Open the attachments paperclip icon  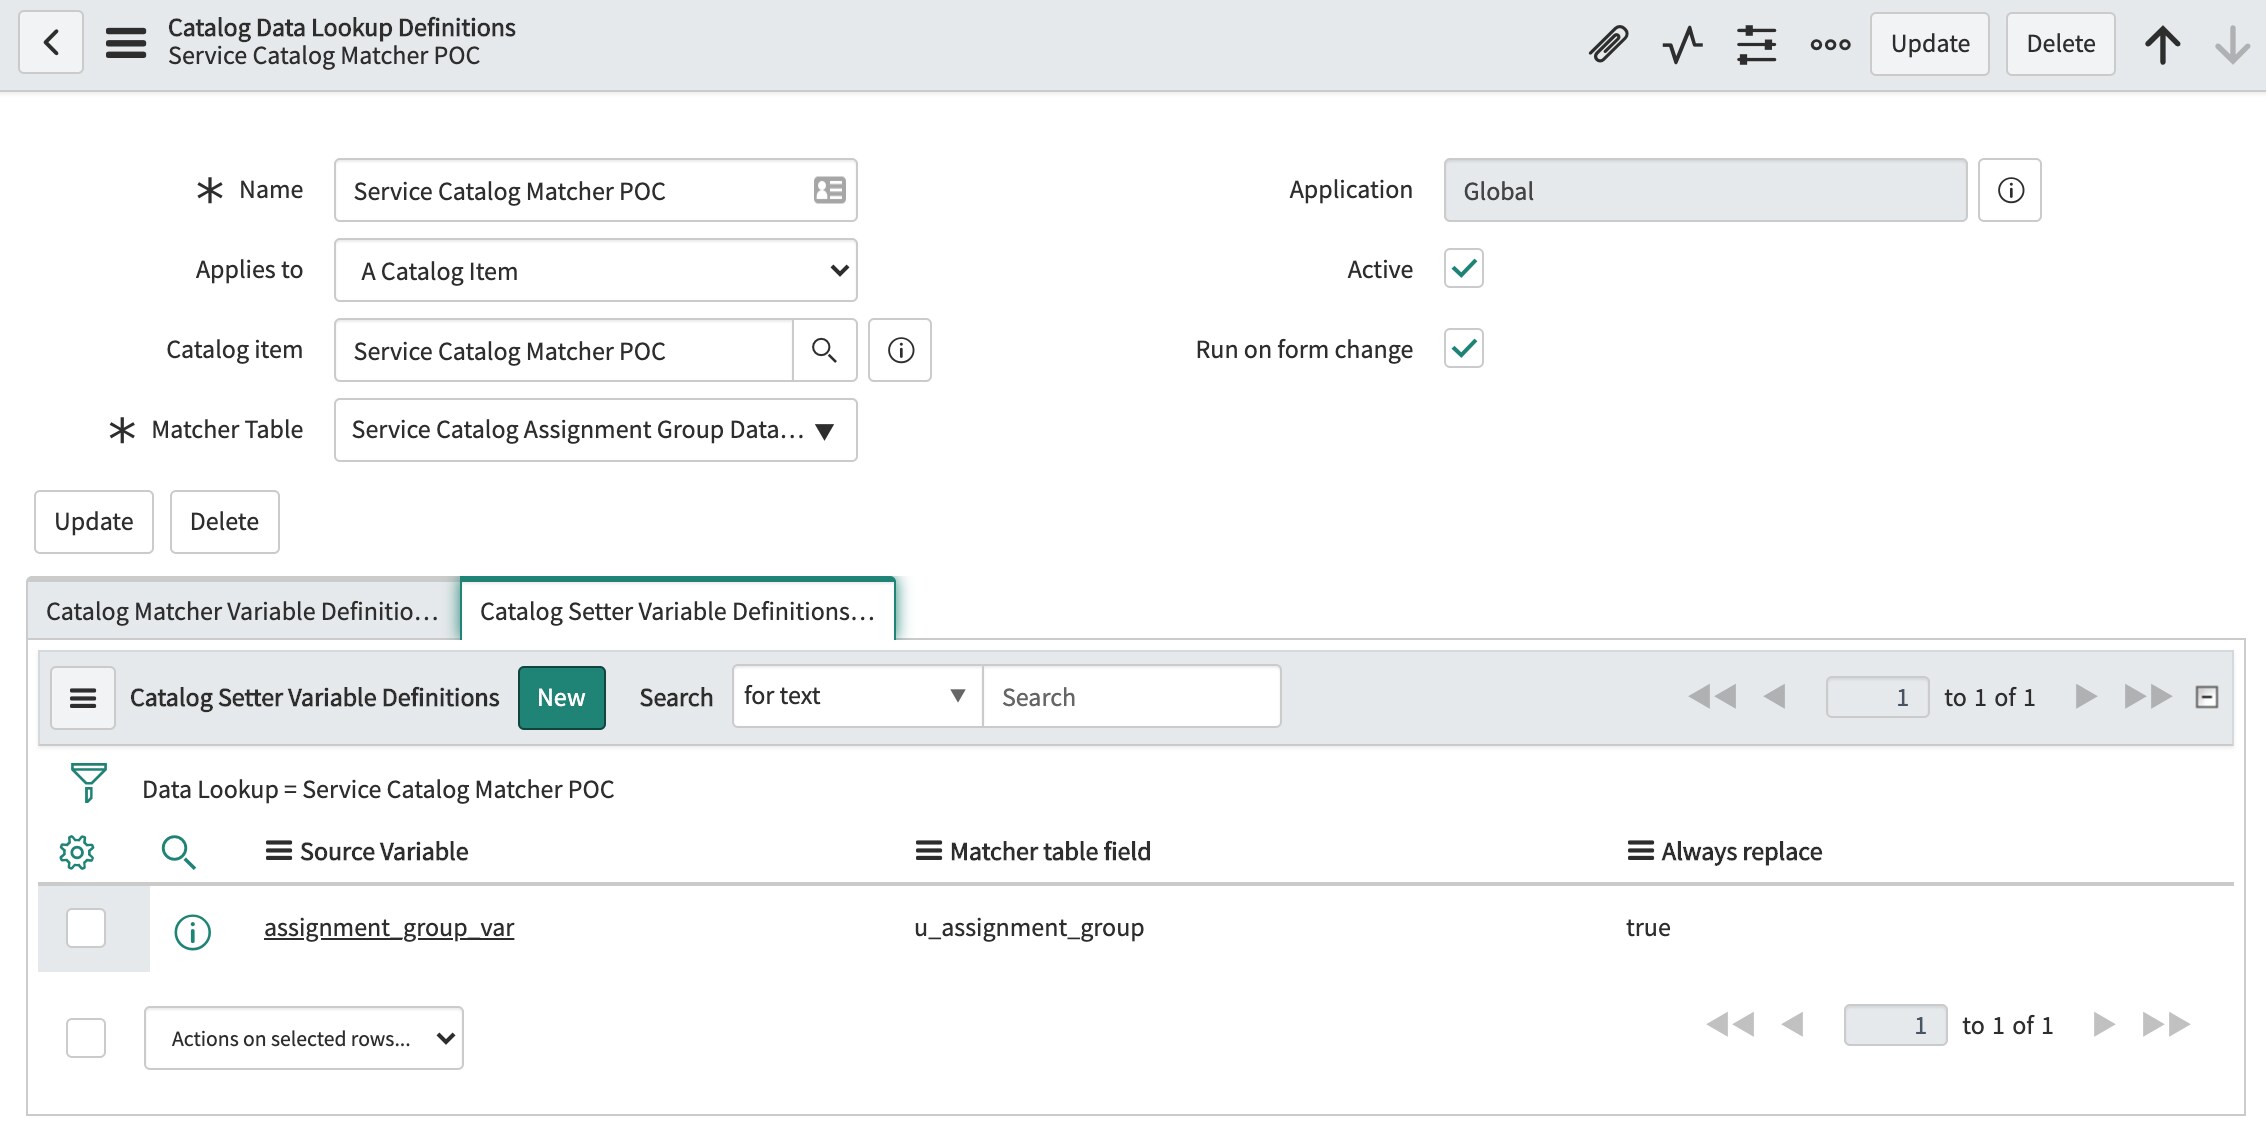point(1609,44)
